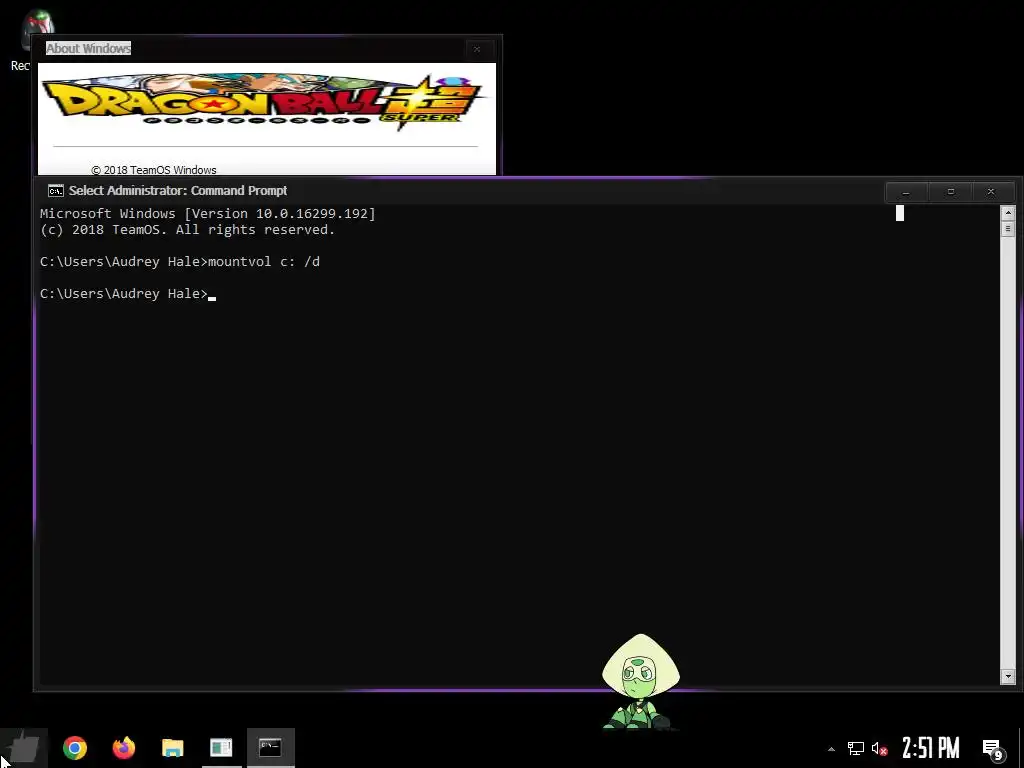
Task: Launch Firefox from the taskbar
Action: coord(123,748)
